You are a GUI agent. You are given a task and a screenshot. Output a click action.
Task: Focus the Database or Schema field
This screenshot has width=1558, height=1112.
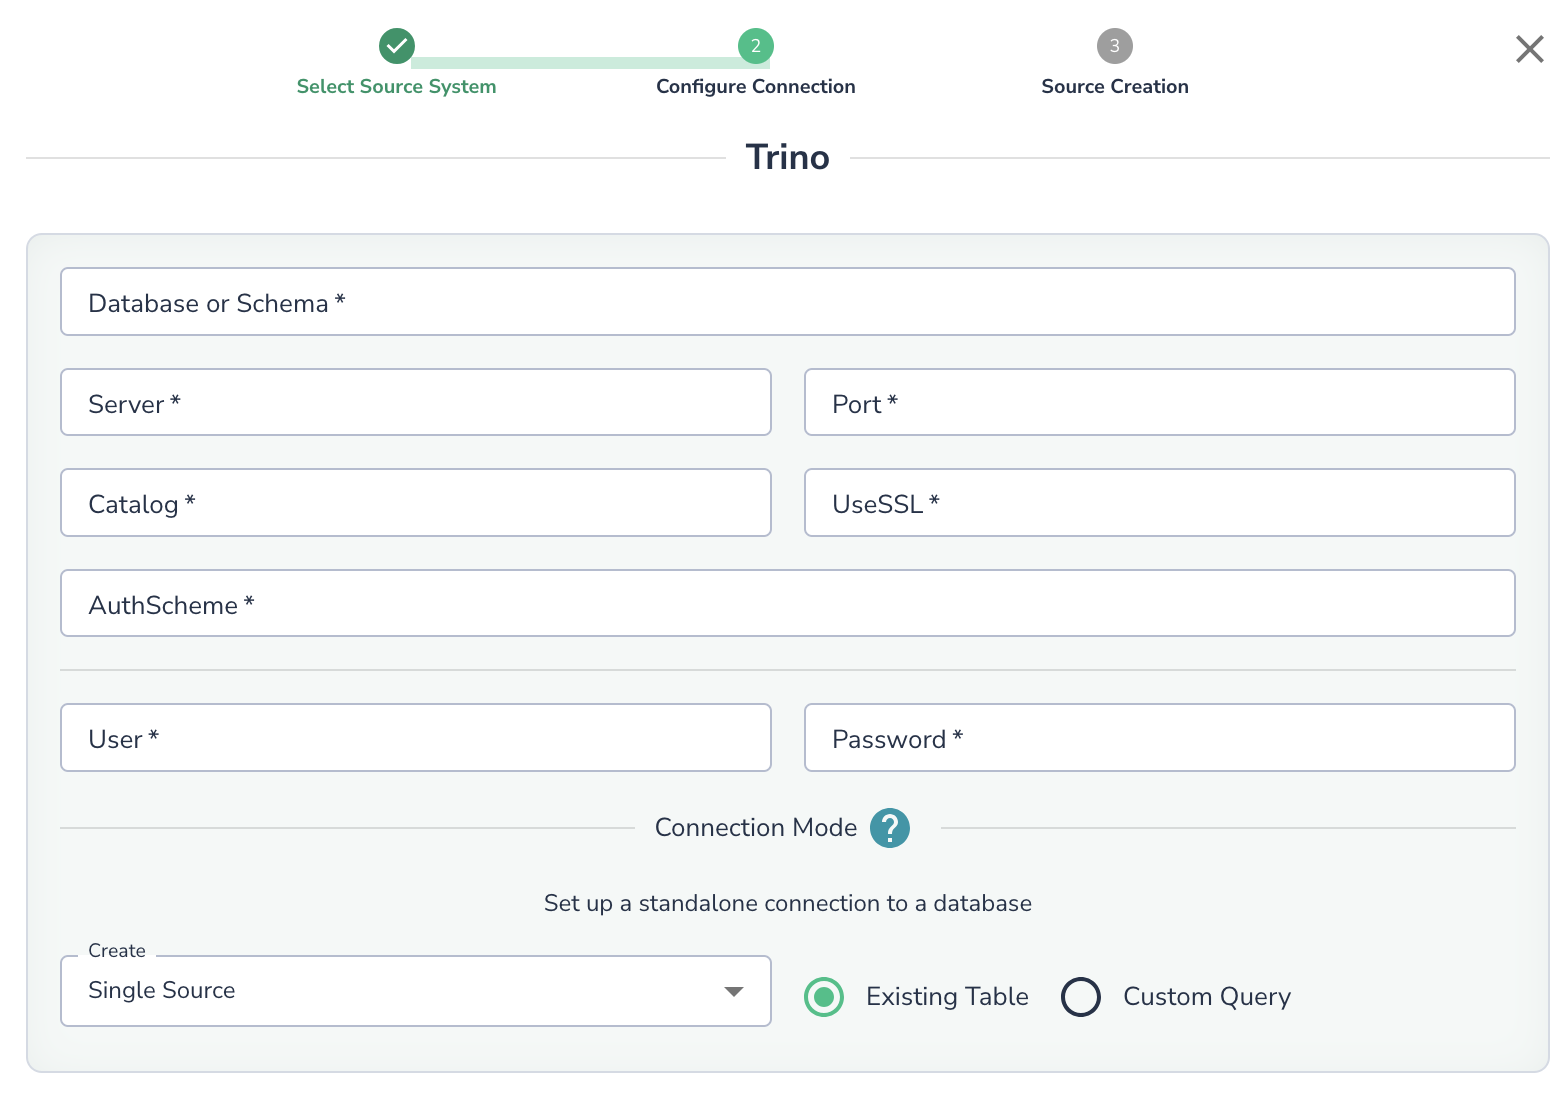[x=788, y=301]
